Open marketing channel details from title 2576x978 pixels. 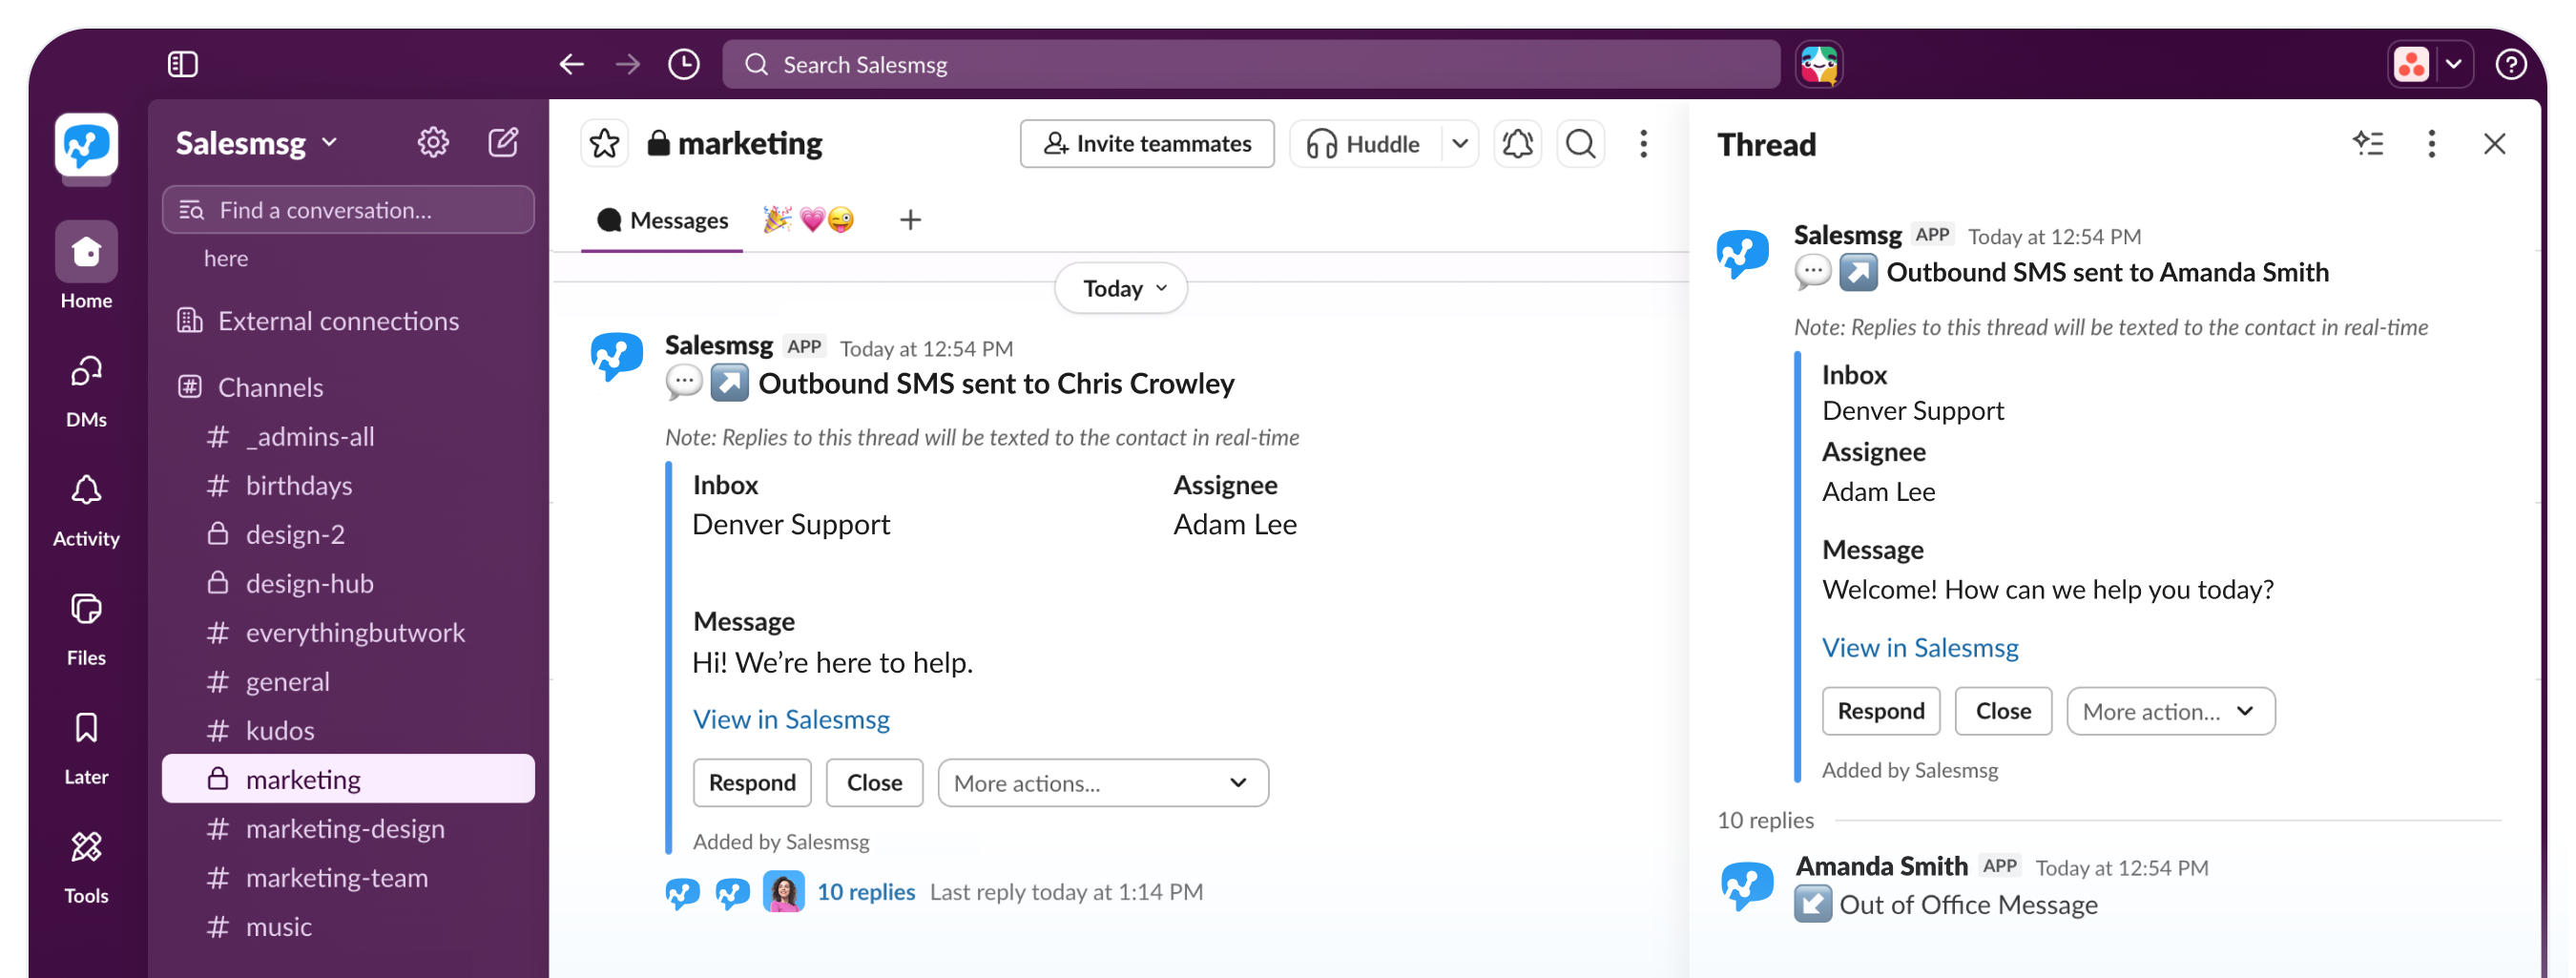(735, 144)
